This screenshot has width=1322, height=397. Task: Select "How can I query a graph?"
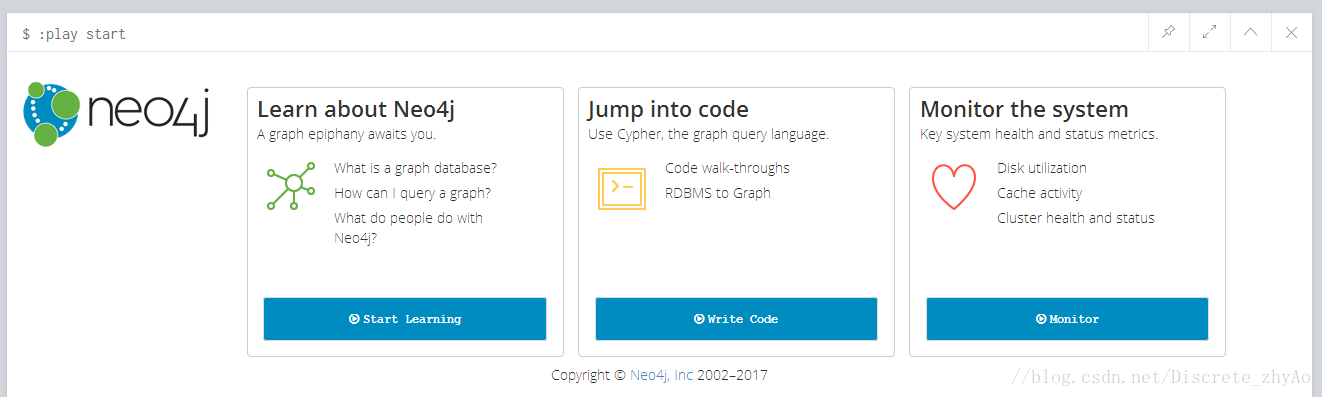pos(412,193)
